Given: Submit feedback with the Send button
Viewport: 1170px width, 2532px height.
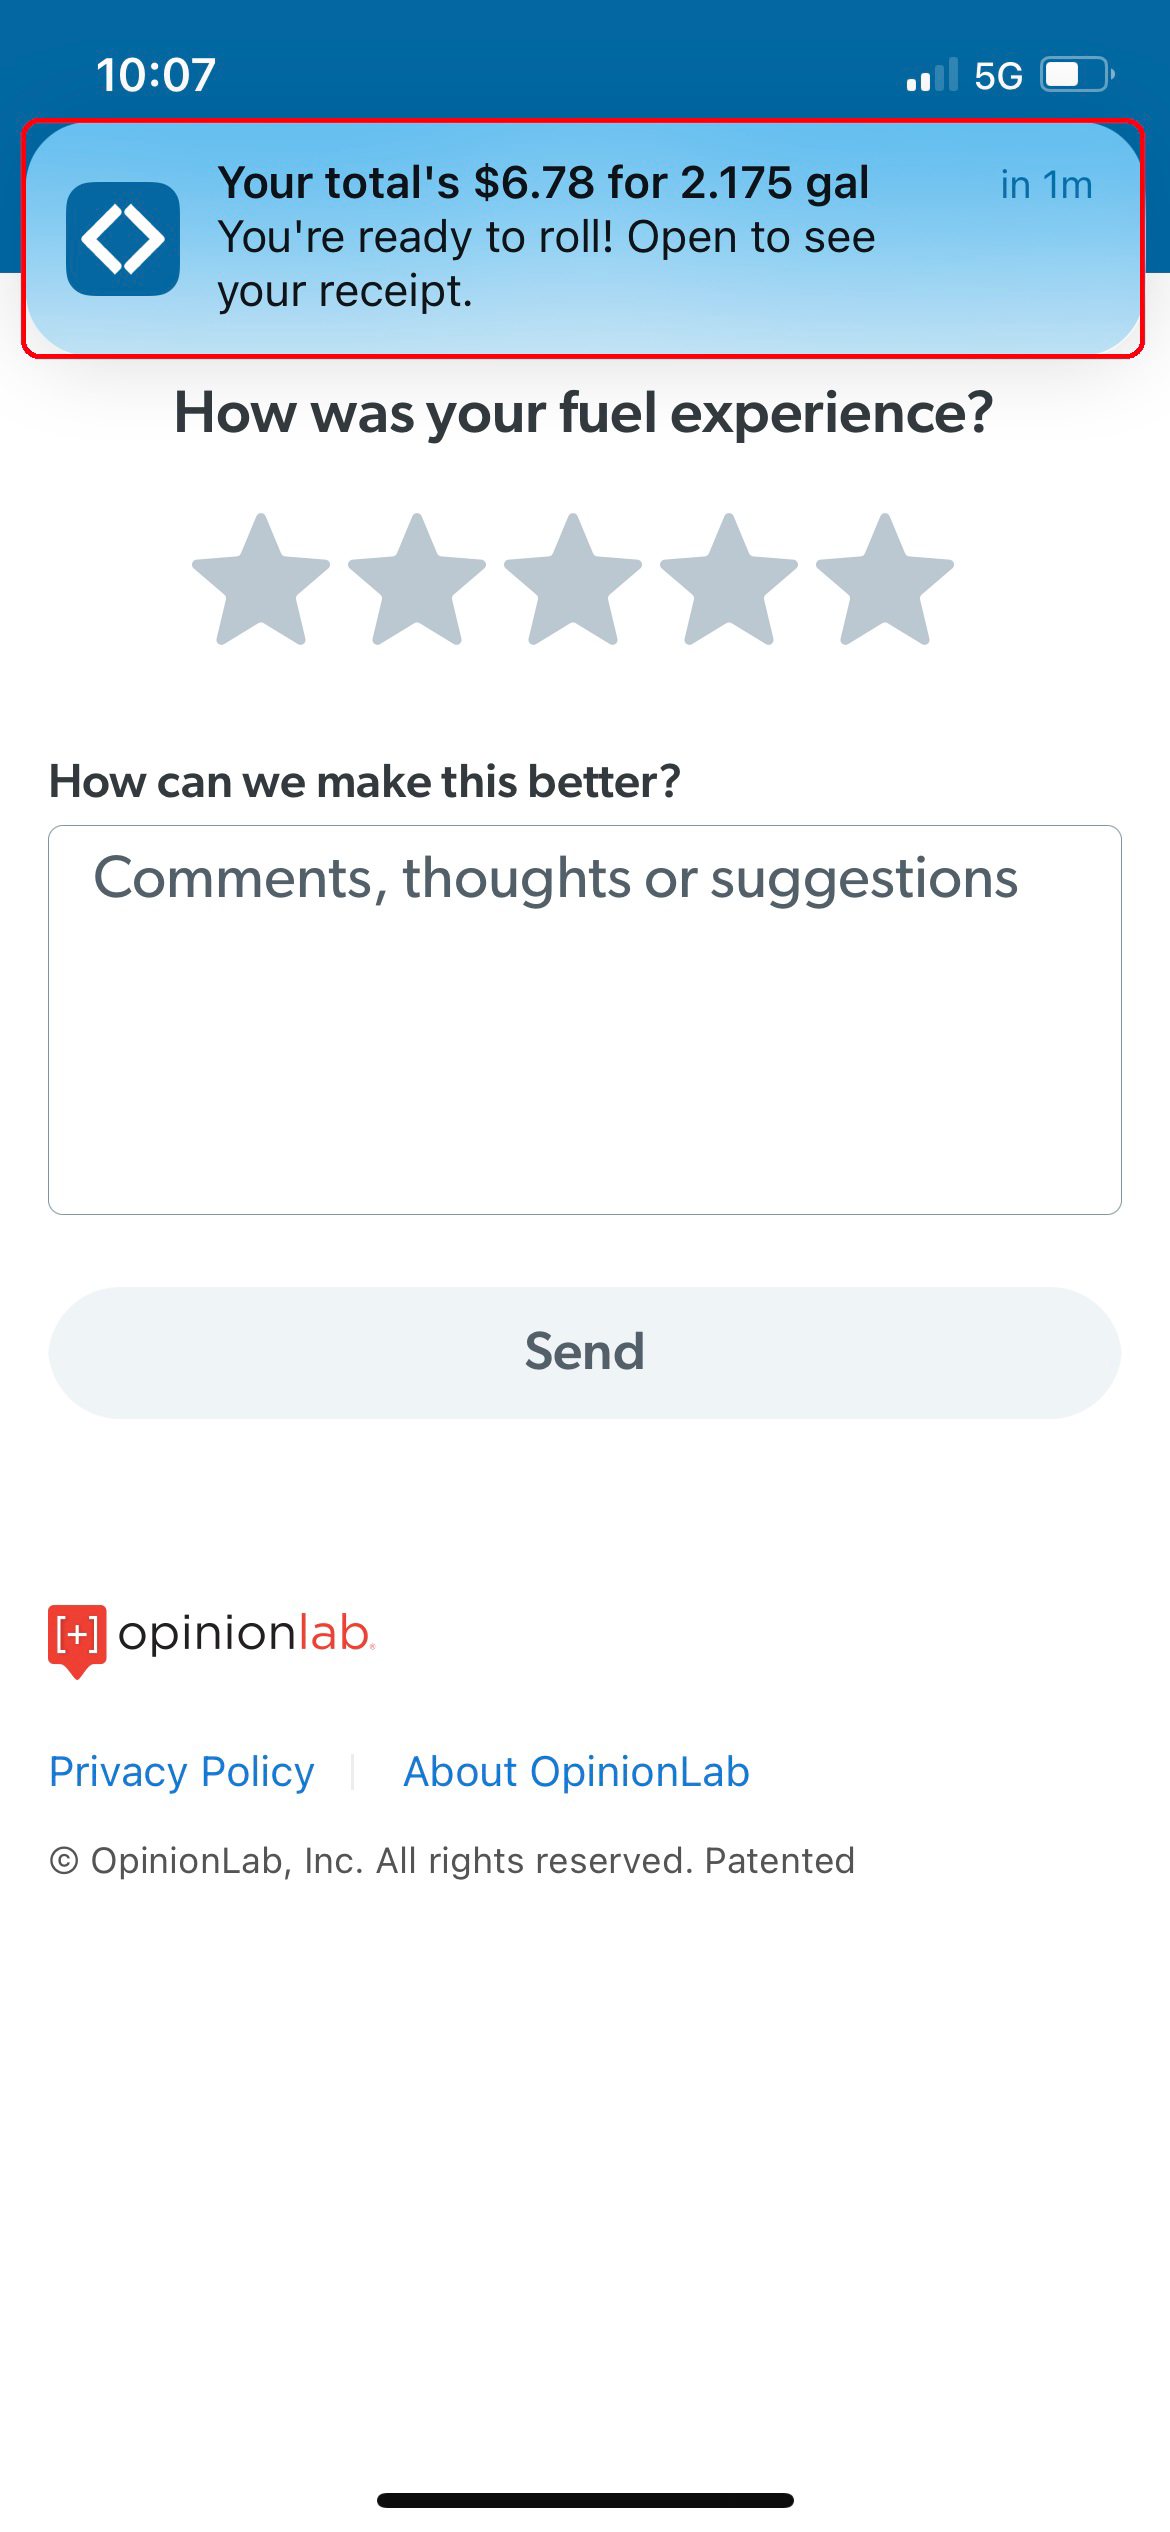Looking at the screenshot, I should (585, 1352).
